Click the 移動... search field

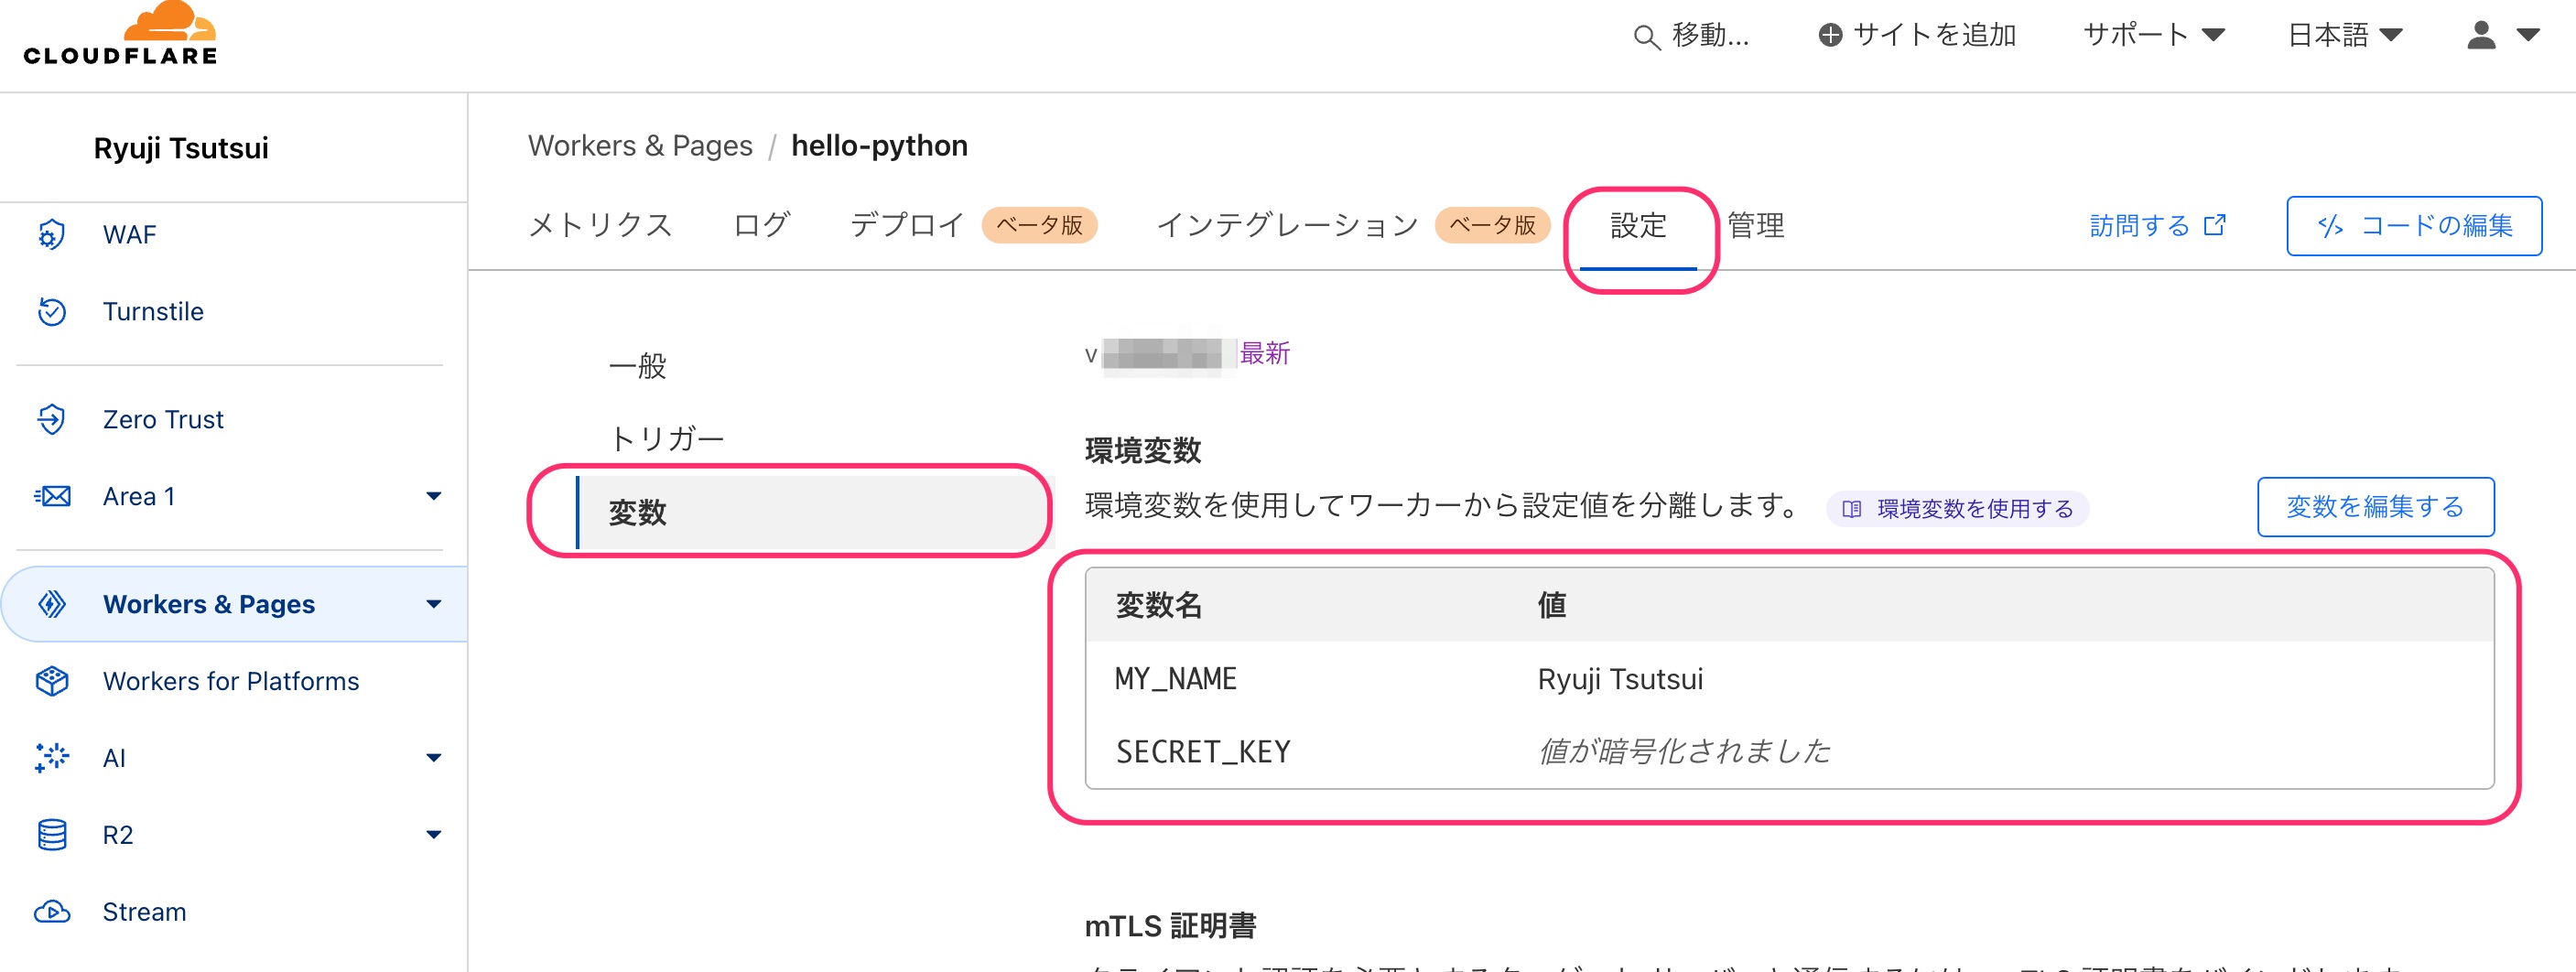(1692, 36)
